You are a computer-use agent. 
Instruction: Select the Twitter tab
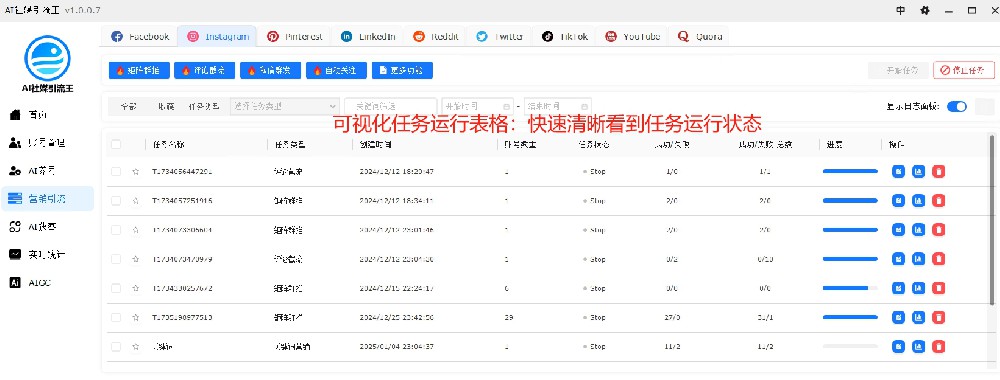[x=499, y=36]
